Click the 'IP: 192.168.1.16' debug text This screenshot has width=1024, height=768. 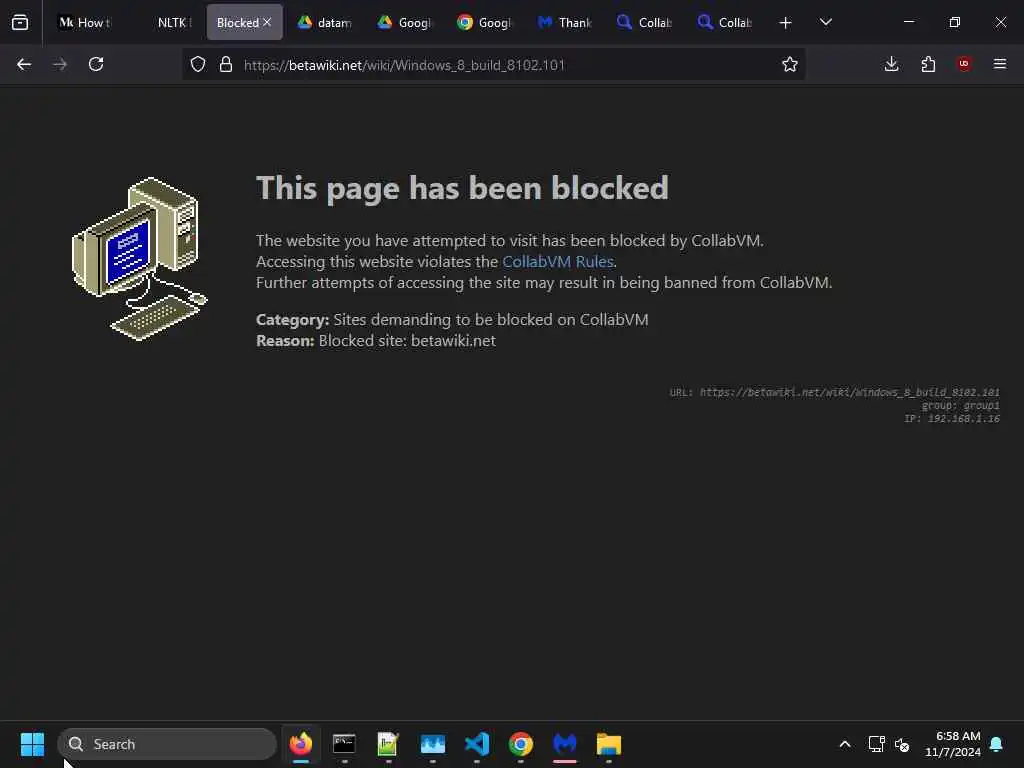tap(952, 419)
